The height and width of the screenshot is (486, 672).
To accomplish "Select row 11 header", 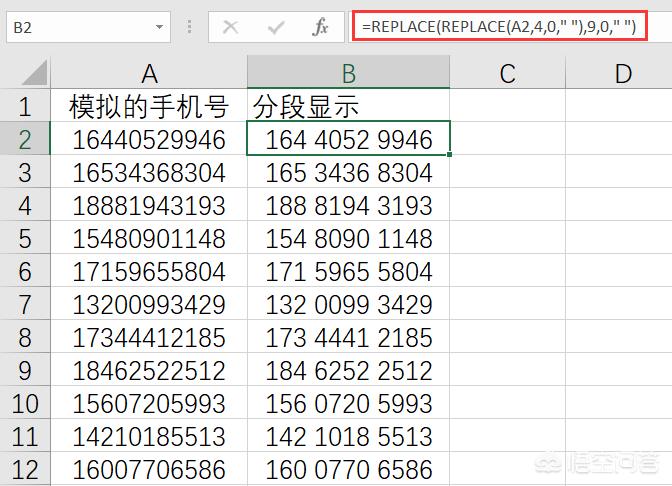I will tap(25, 435).
